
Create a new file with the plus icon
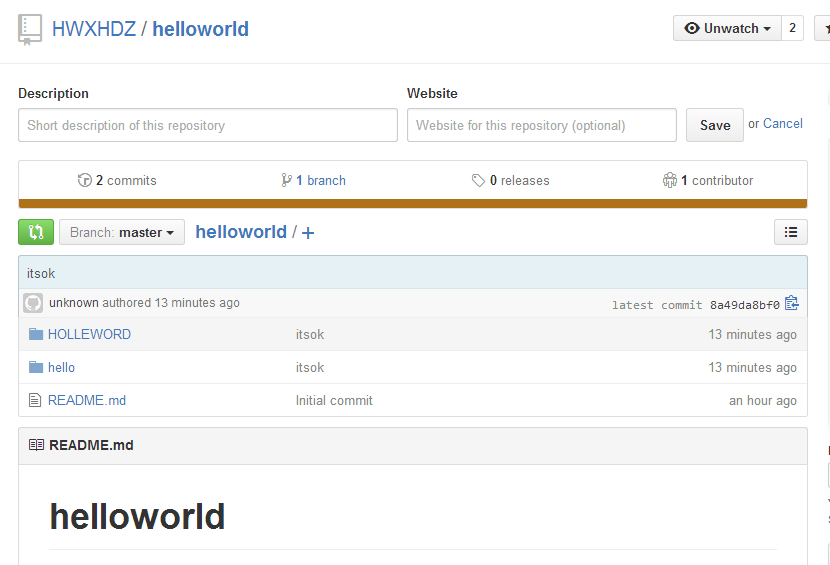[x=308, y=232]
